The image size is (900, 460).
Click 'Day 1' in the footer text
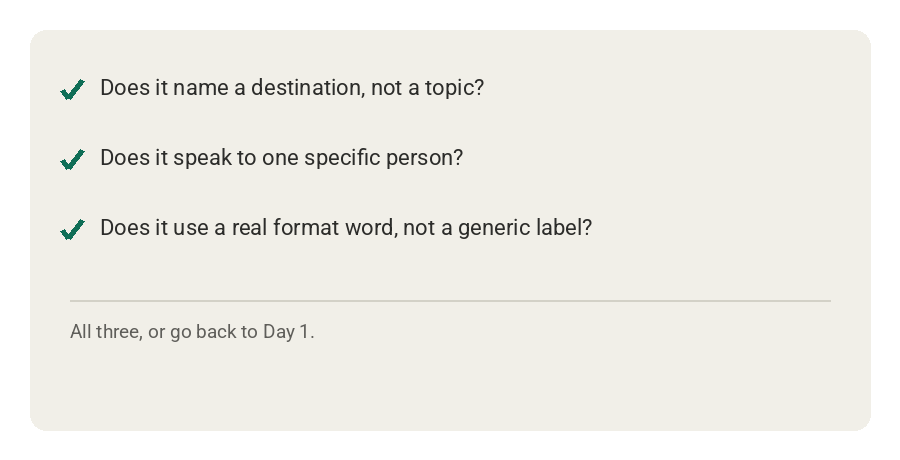pyautogui.click(x=288, y=332)
